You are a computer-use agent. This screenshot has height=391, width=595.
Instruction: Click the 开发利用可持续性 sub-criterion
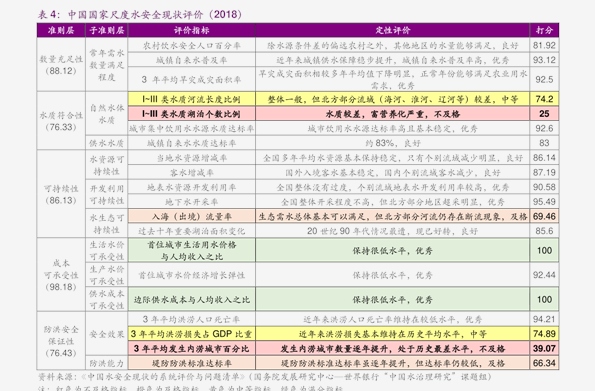tap(107, 194)
